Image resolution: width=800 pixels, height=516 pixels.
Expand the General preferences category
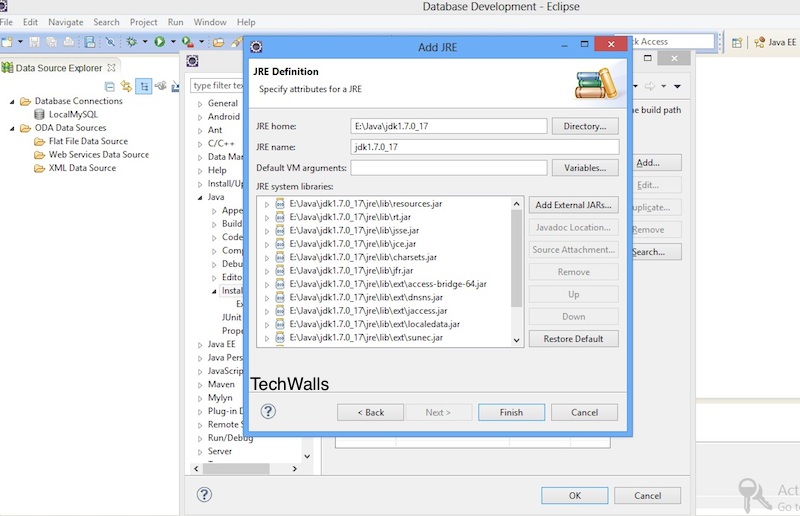coord(200,104)
